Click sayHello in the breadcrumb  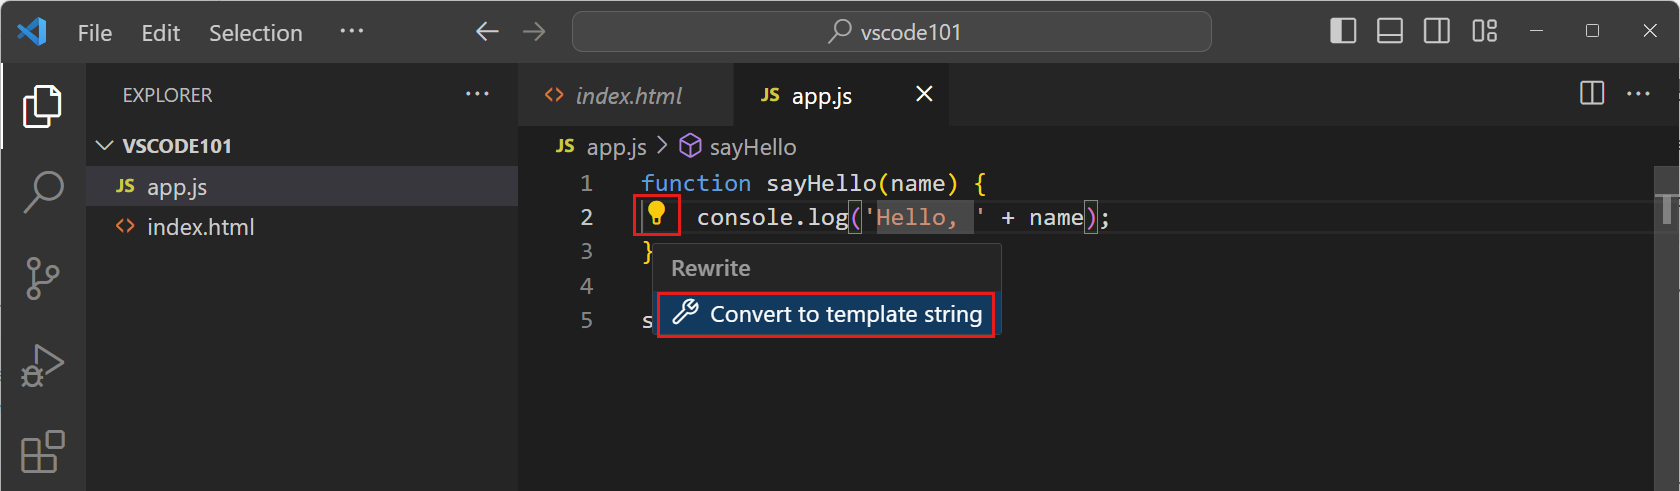[x=752, y=147]
